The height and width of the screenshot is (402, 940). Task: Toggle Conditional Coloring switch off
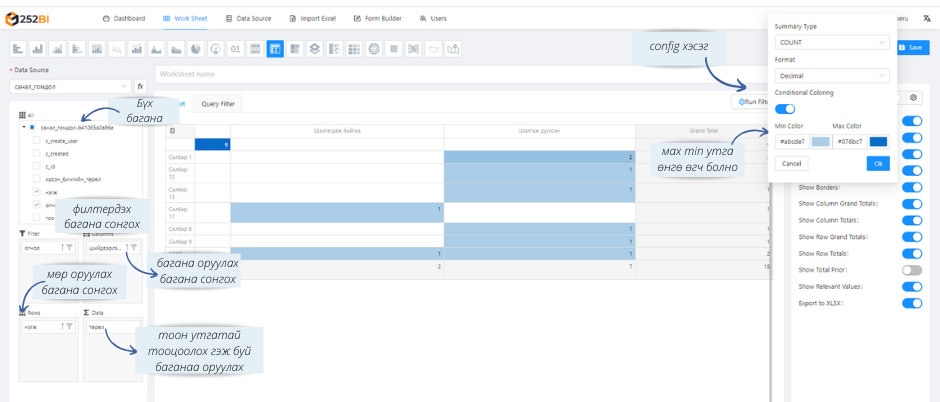click(x=786, y=109)
